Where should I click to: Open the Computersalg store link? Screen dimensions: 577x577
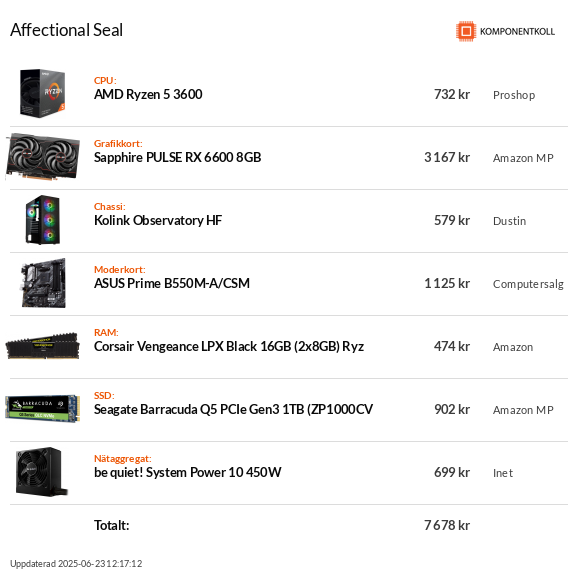coord(528,284)
